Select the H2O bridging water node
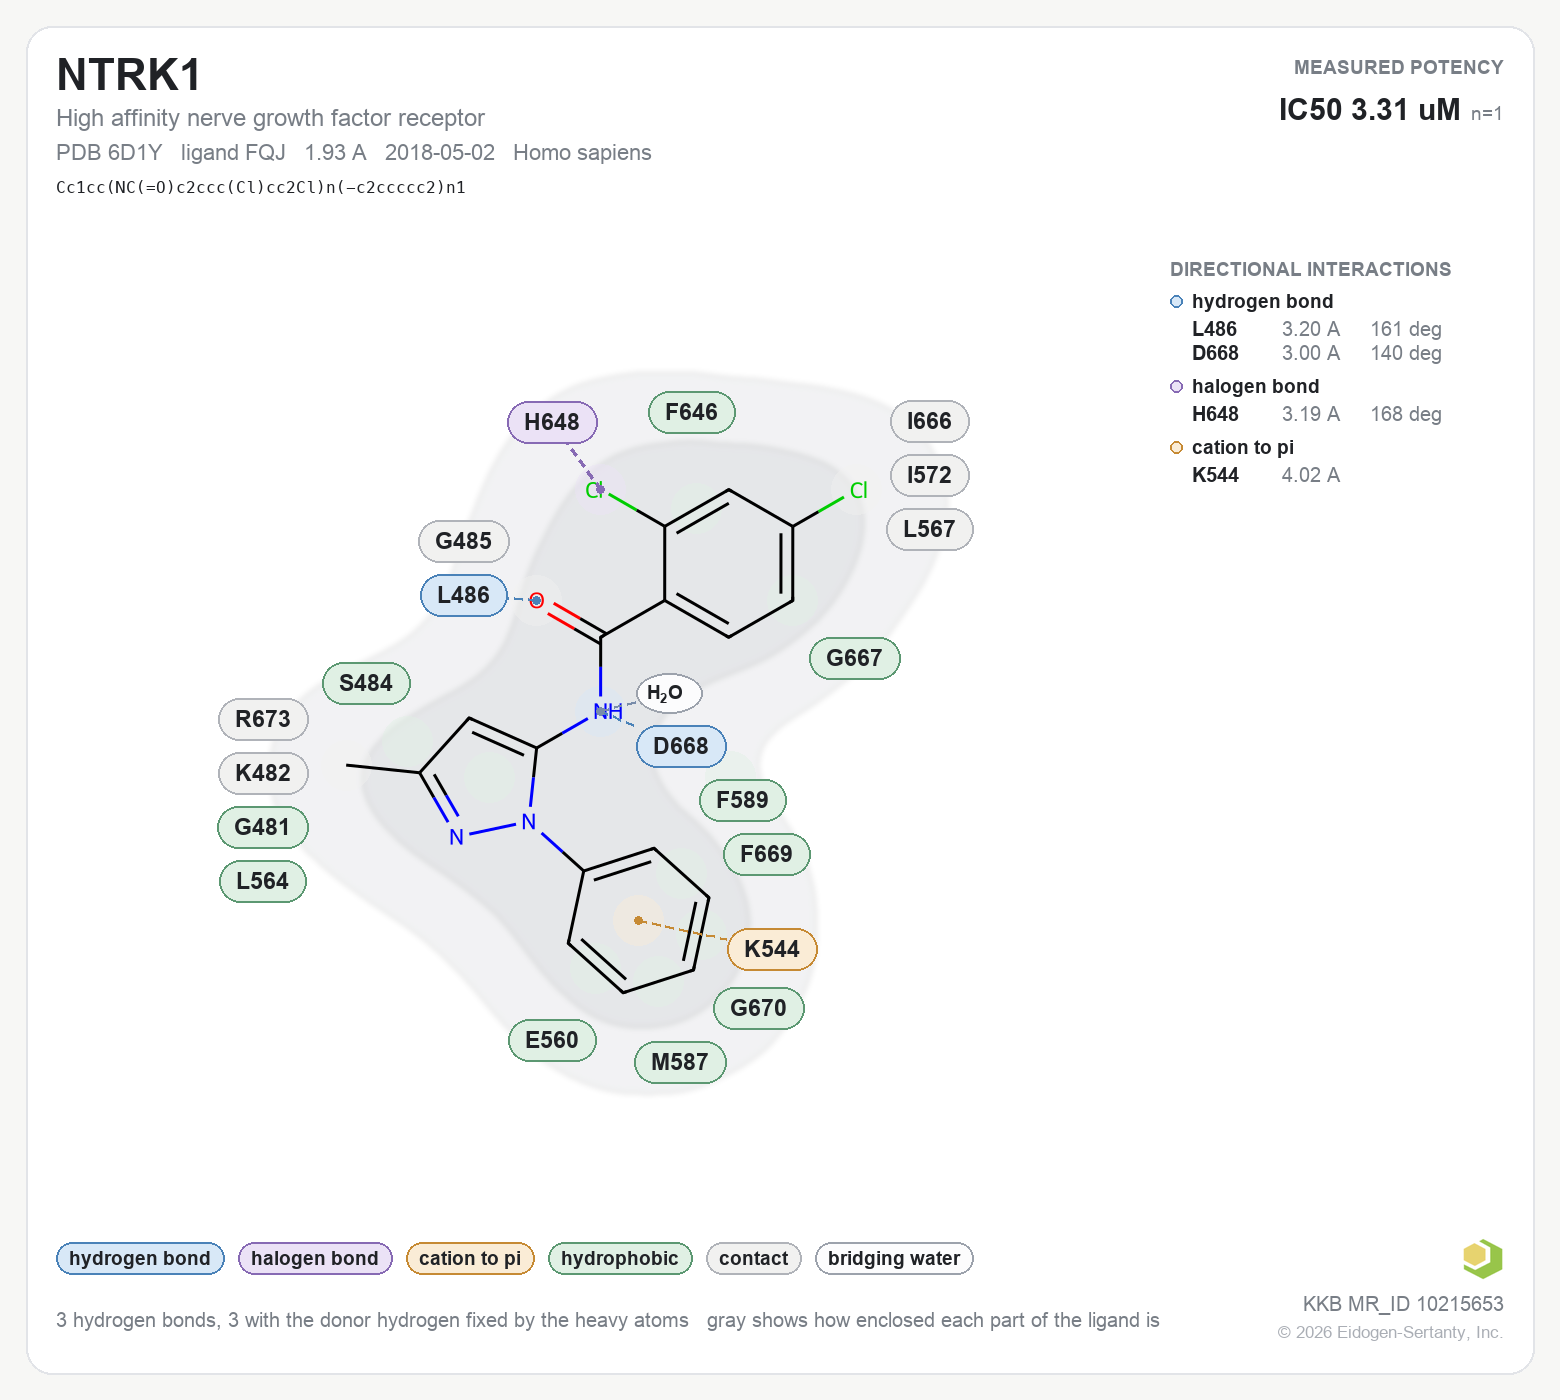The width and height of the screenshot is (1560, 1400). [669, 693]
